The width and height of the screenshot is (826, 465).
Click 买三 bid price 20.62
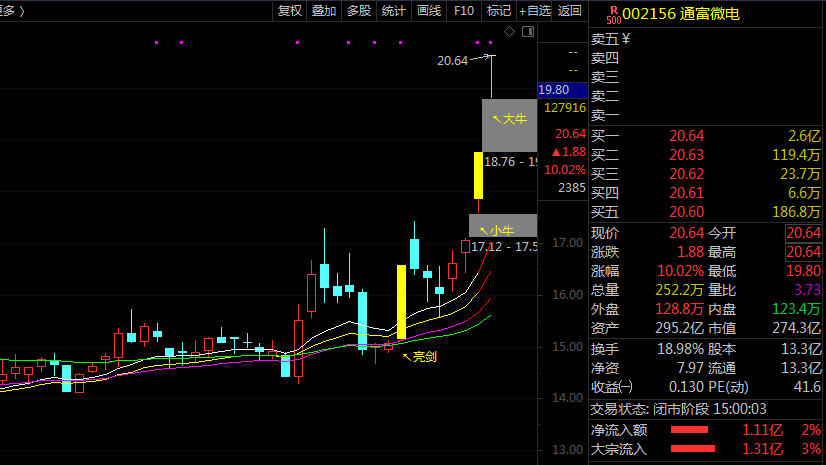coord(686,174)
